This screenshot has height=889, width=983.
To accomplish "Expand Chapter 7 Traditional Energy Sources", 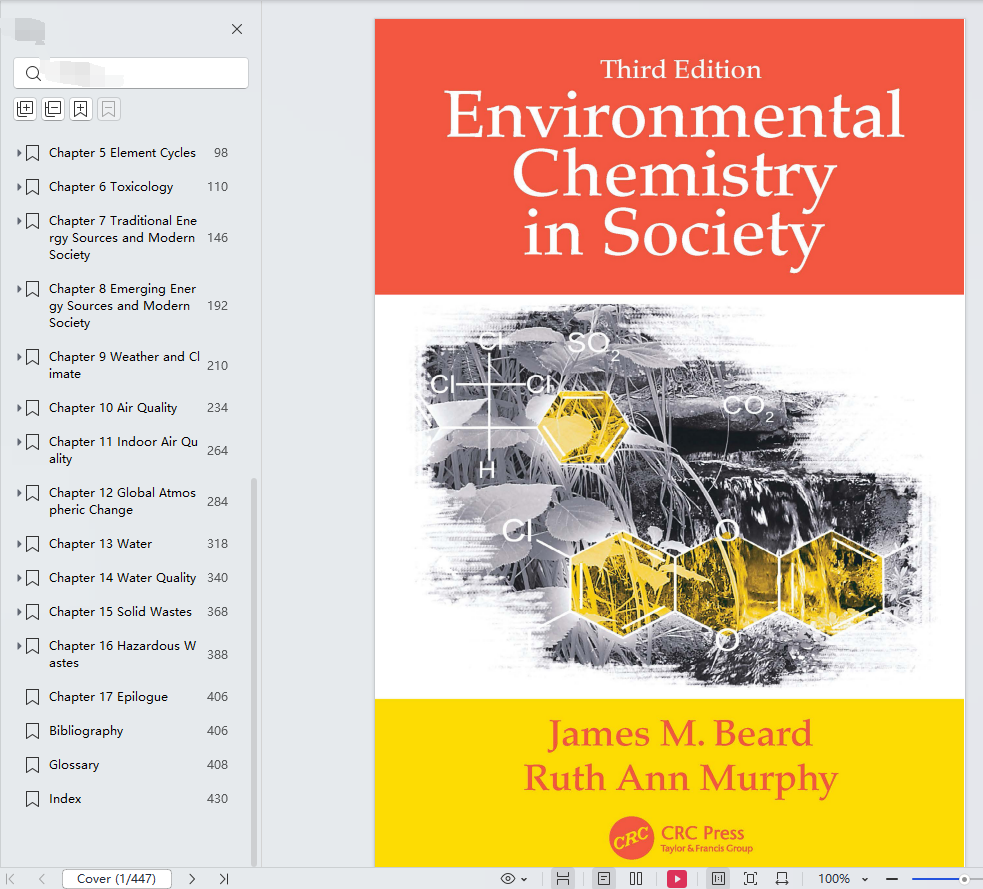I will coord(19,221).
